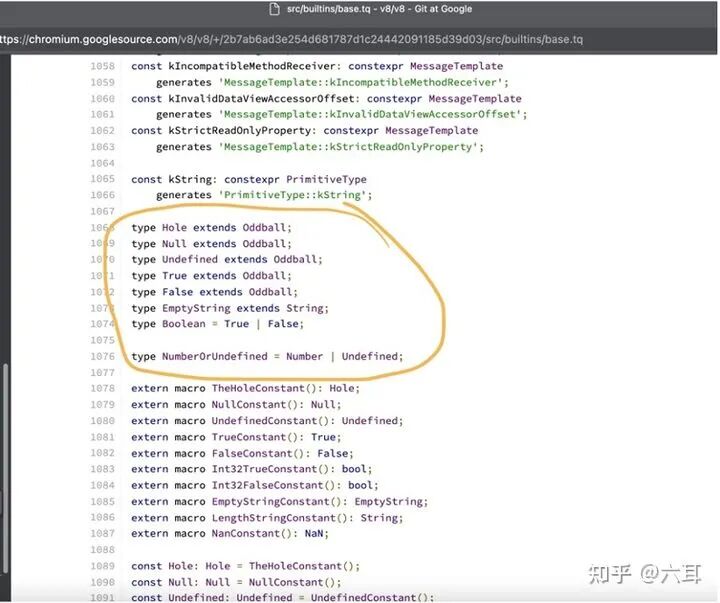Click line number 1065

click(x=102, y=179)
